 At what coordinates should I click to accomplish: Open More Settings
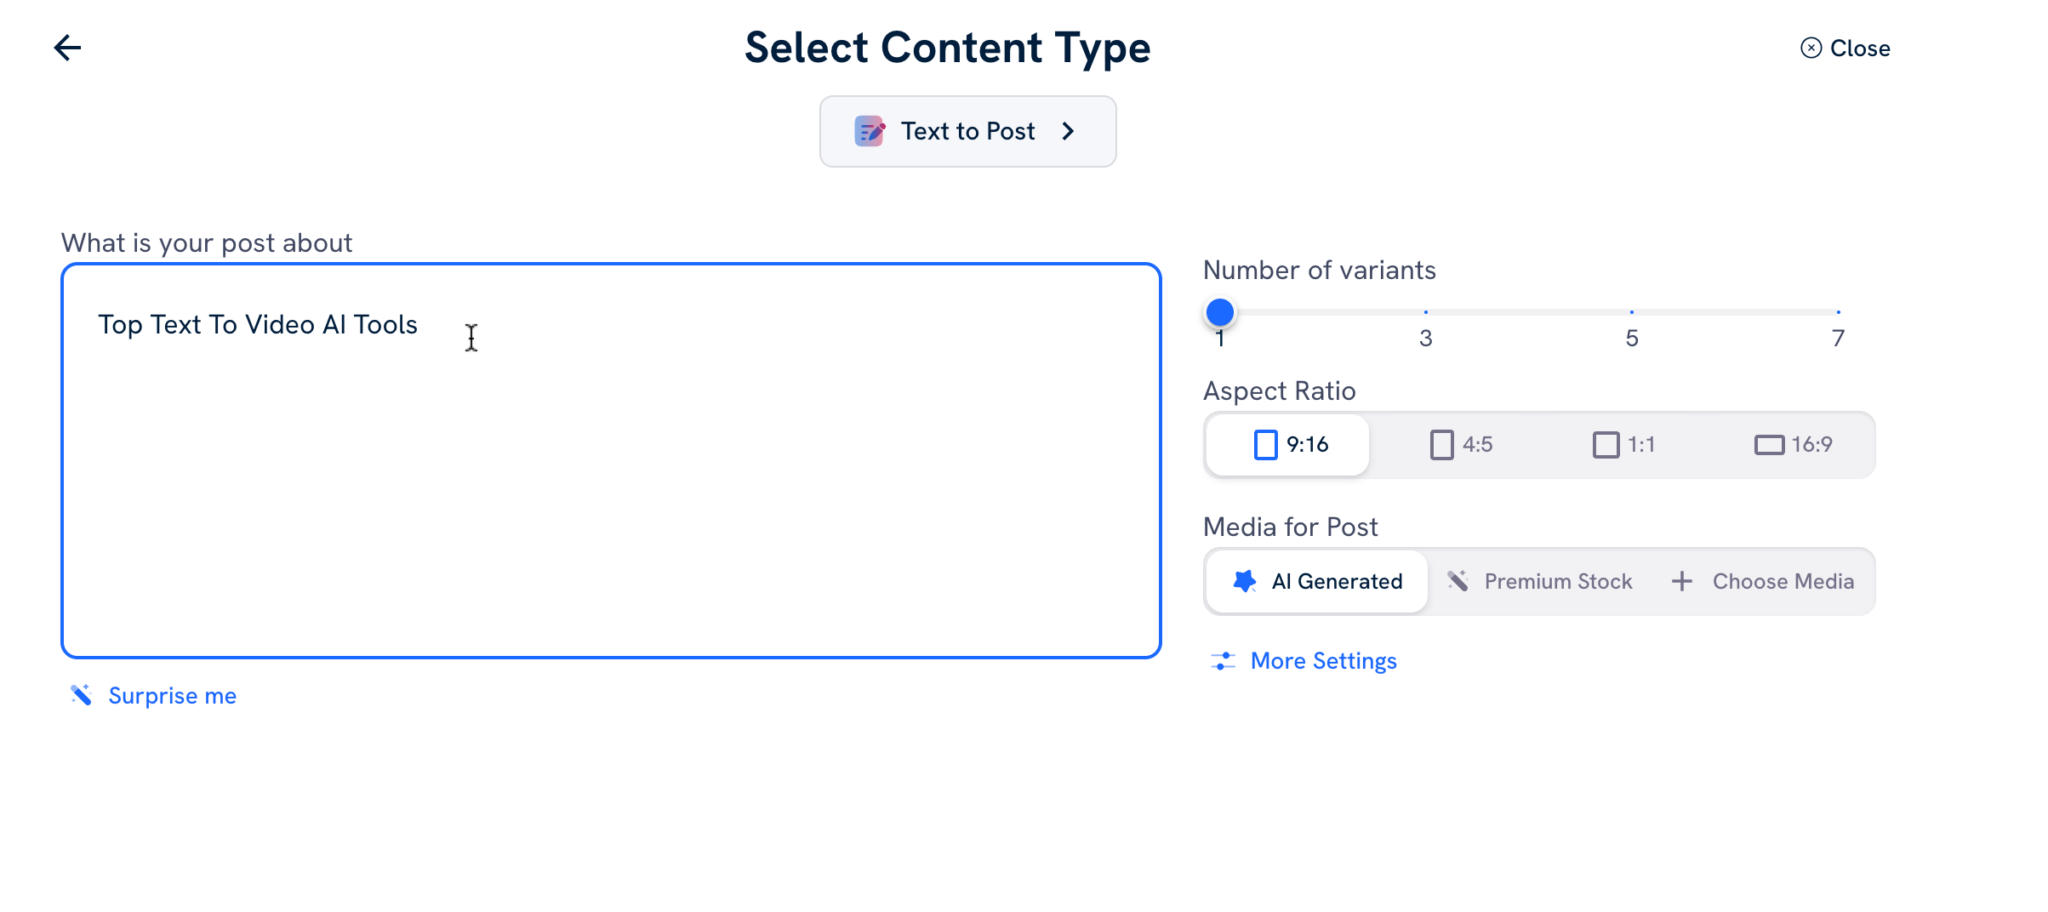coord(1324,660)
